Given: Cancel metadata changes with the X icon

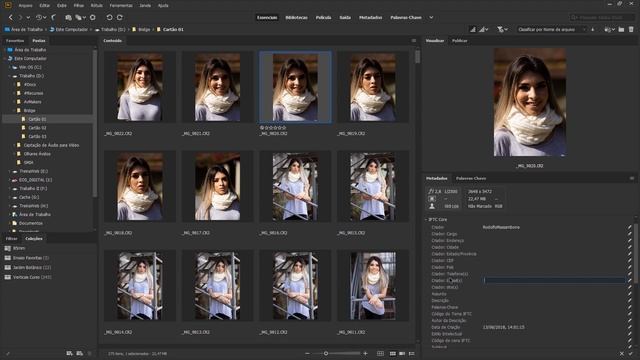Looking at the screenshot, I should click(x=622, y=353).
